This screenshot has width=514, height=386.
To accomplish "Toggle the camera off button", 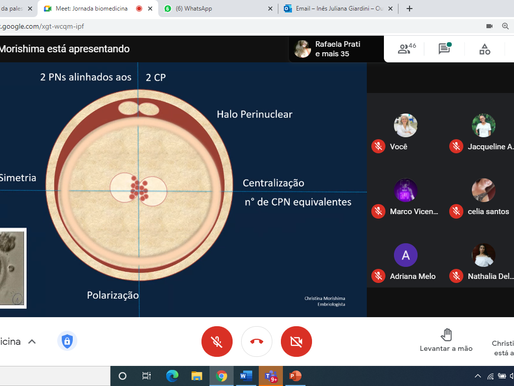I will coord(296,341).
